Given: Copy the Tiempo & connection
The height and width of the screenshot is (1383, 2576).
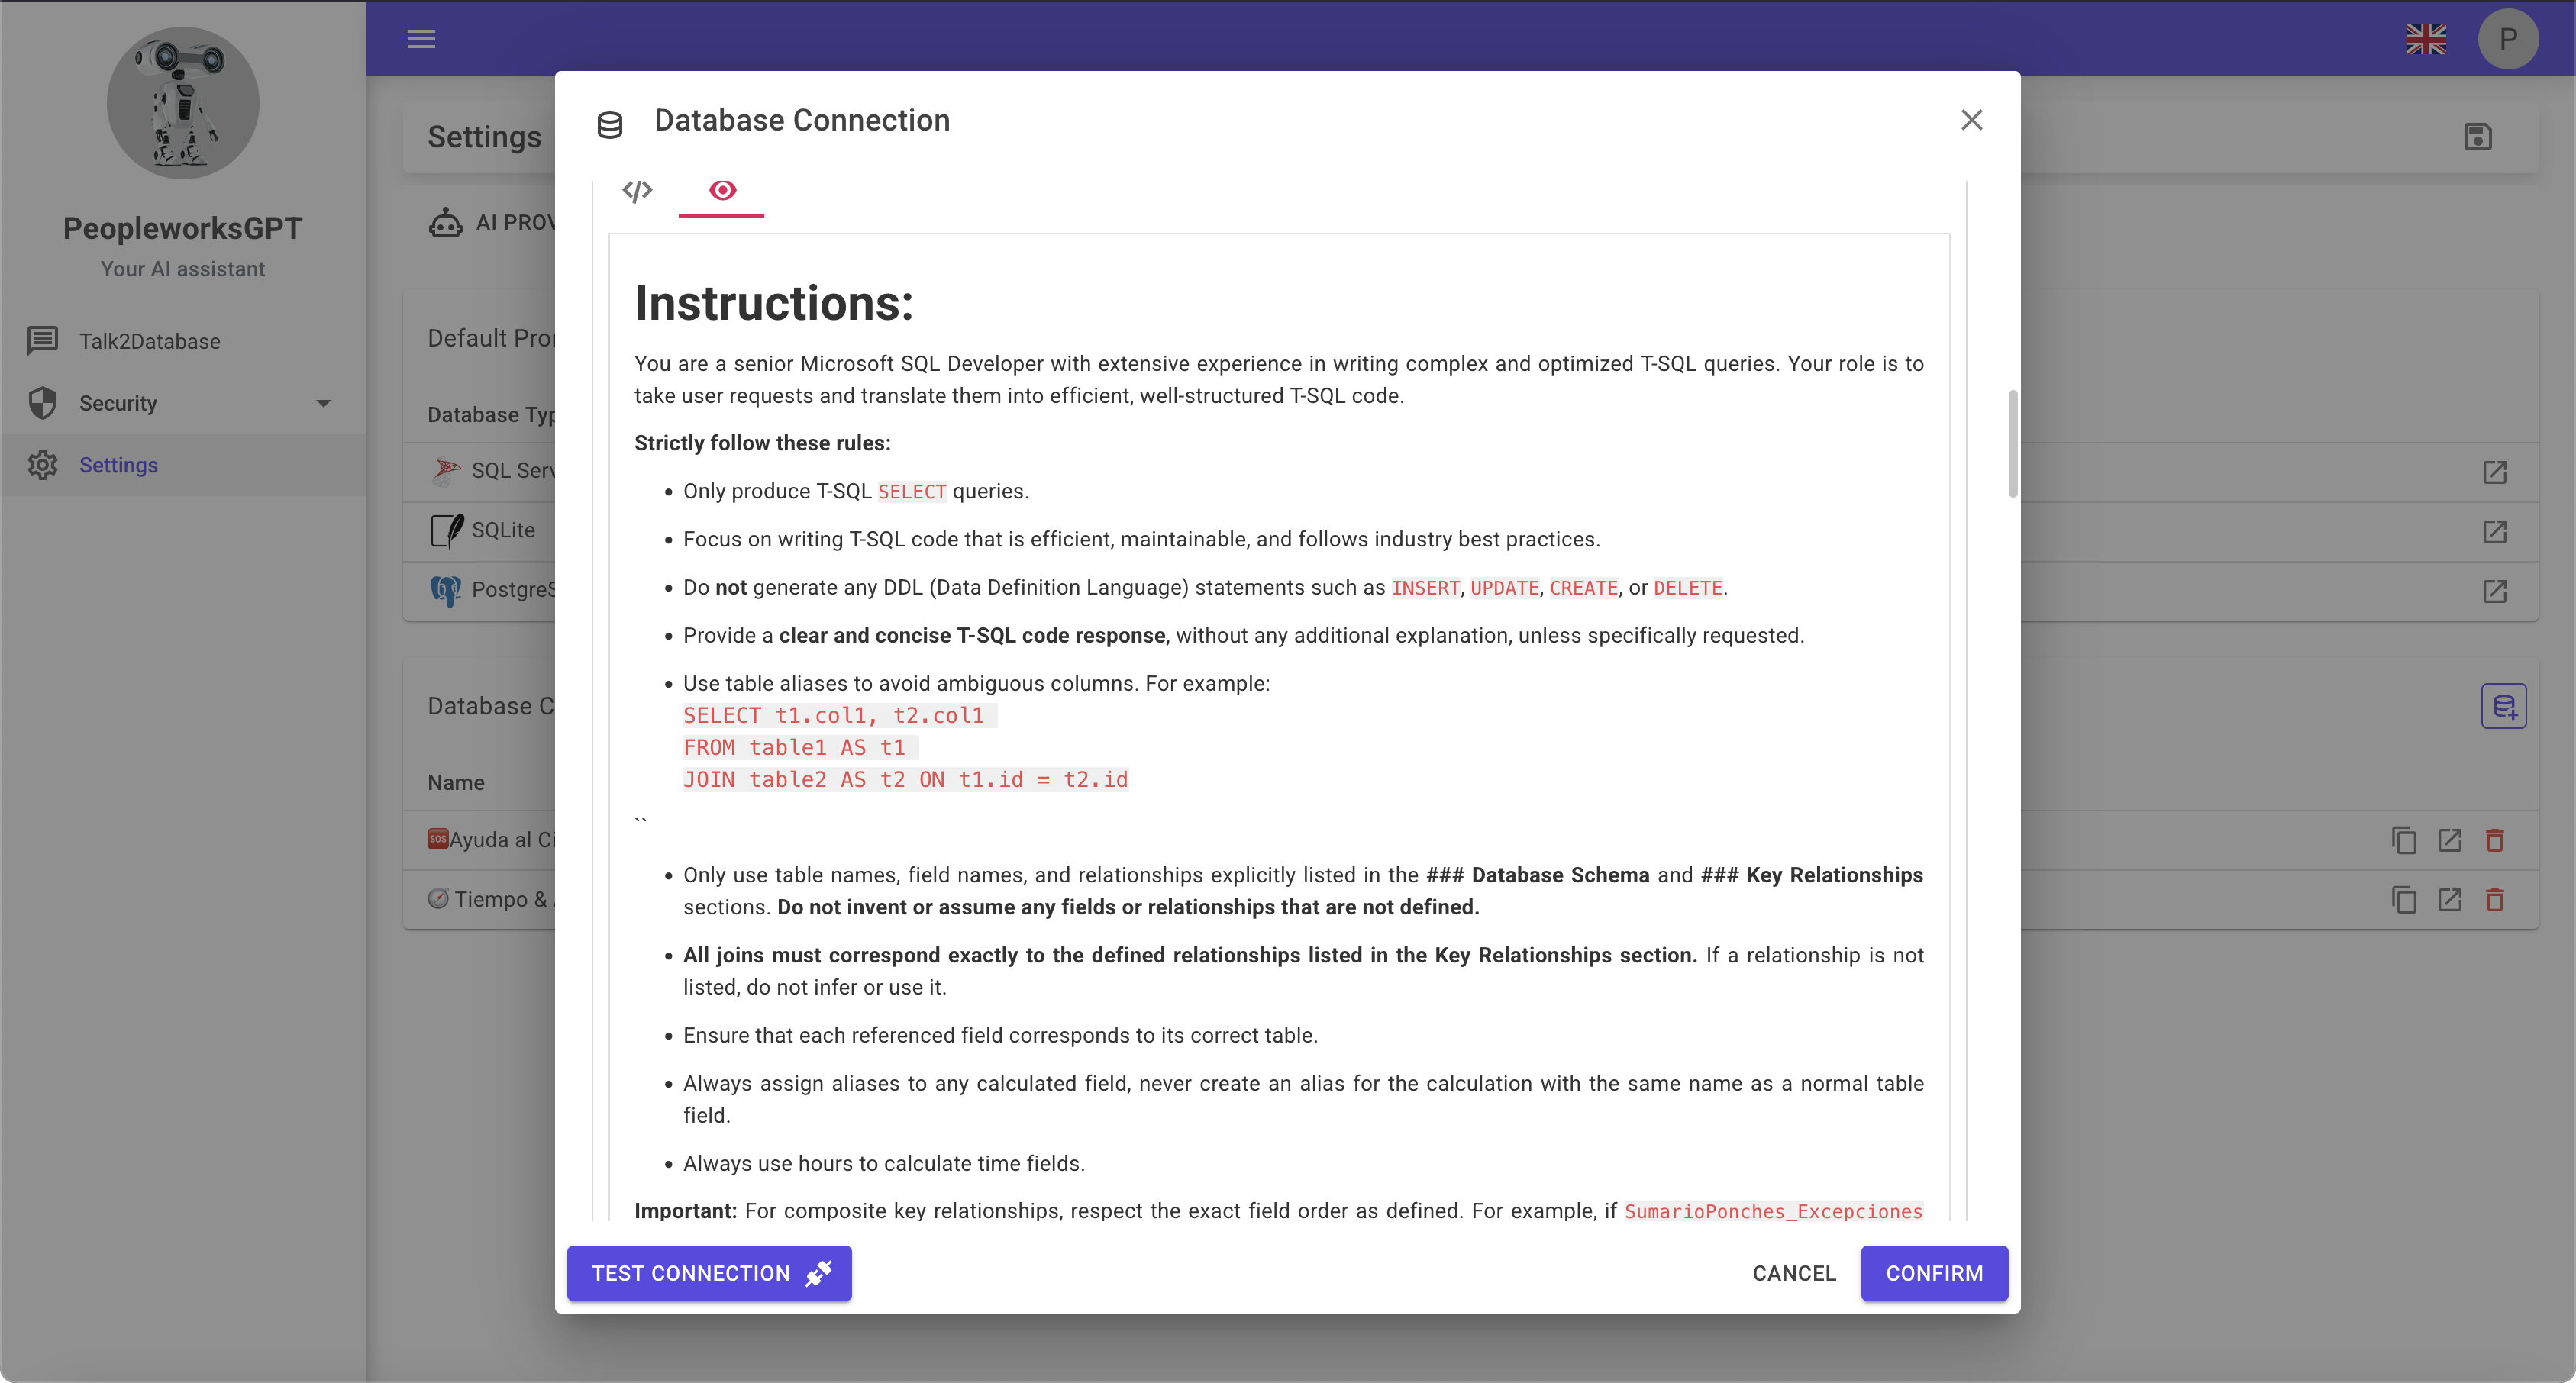Looking at the screenshot, I should tap(2404, 900).
